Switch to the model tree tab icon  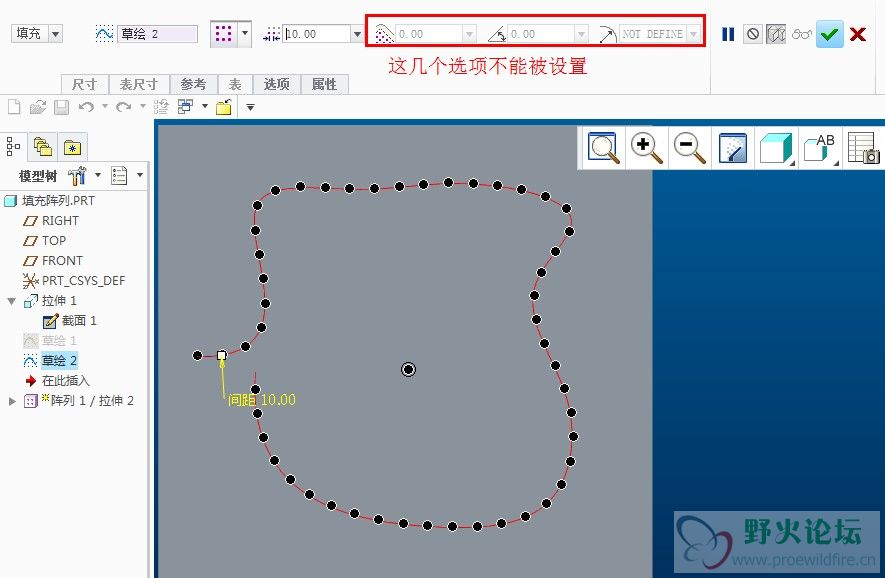(x=13, y=147)
